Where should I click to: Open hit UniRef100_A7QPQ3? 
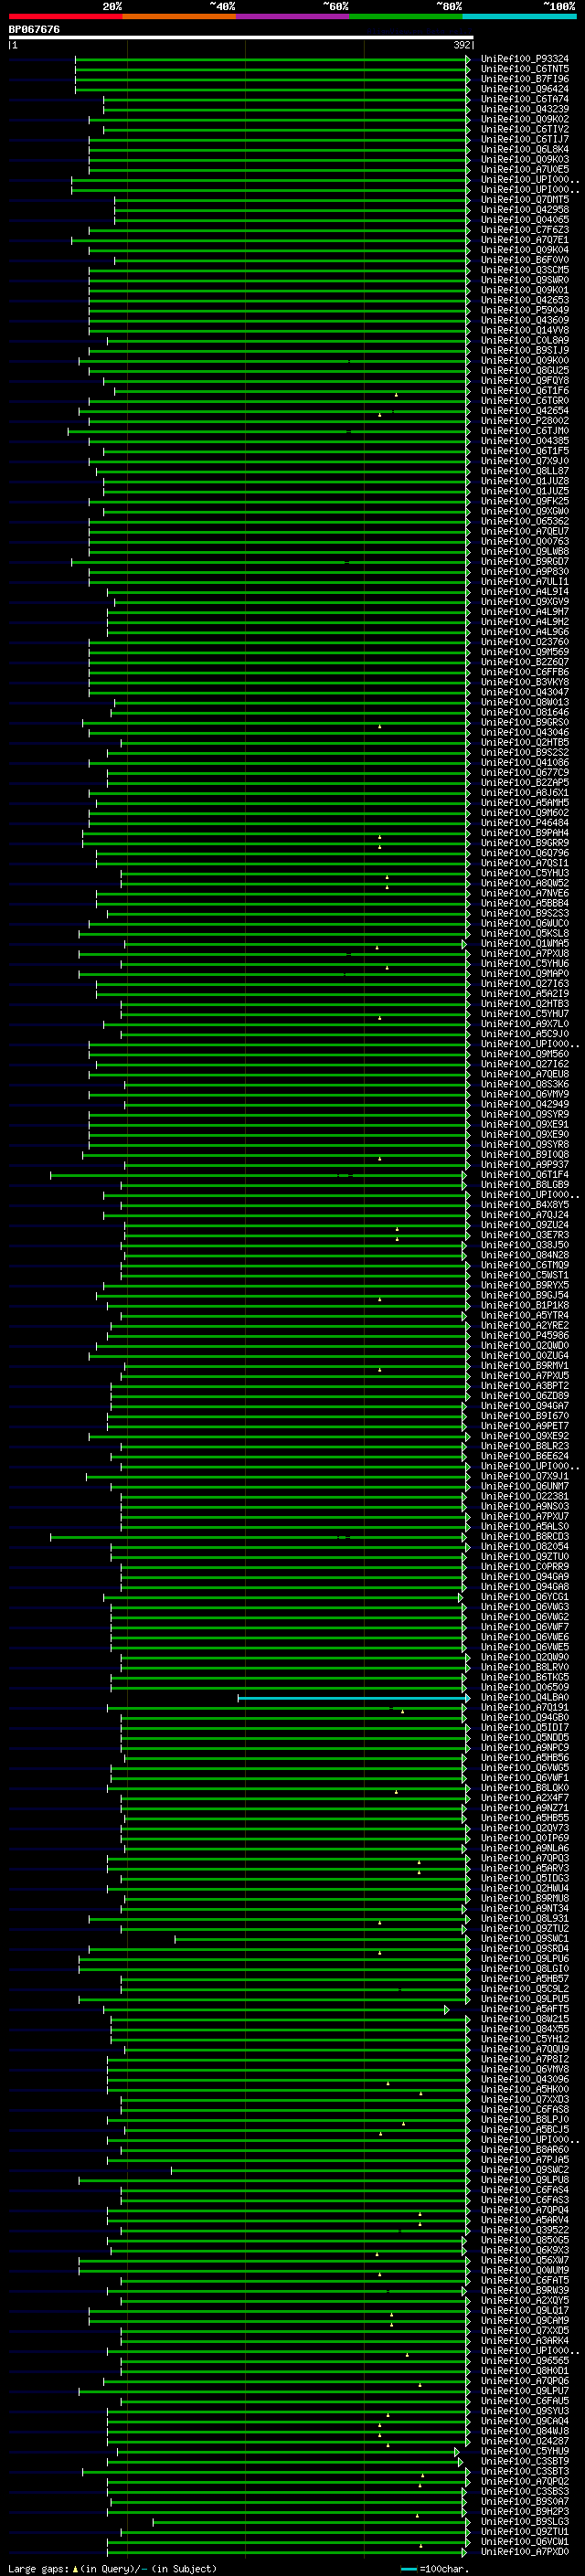[x=524, y=1859]
